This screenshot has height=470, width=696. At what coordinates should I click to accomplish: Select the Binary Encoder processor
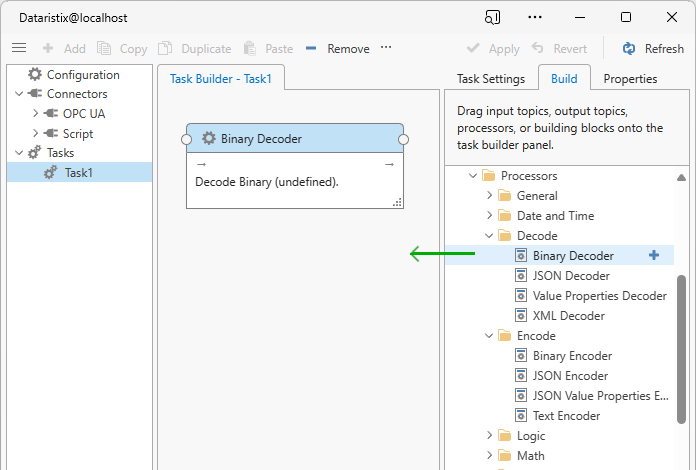571,356
